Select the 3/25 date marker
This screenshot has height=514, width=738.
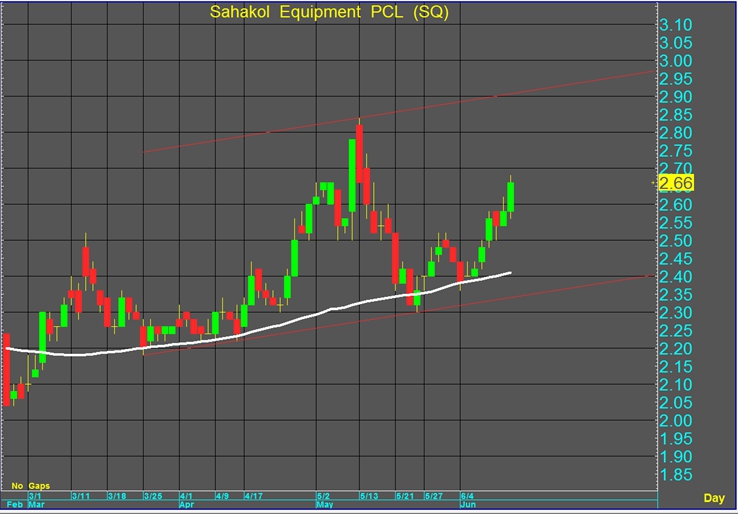(x=153, y=496)
